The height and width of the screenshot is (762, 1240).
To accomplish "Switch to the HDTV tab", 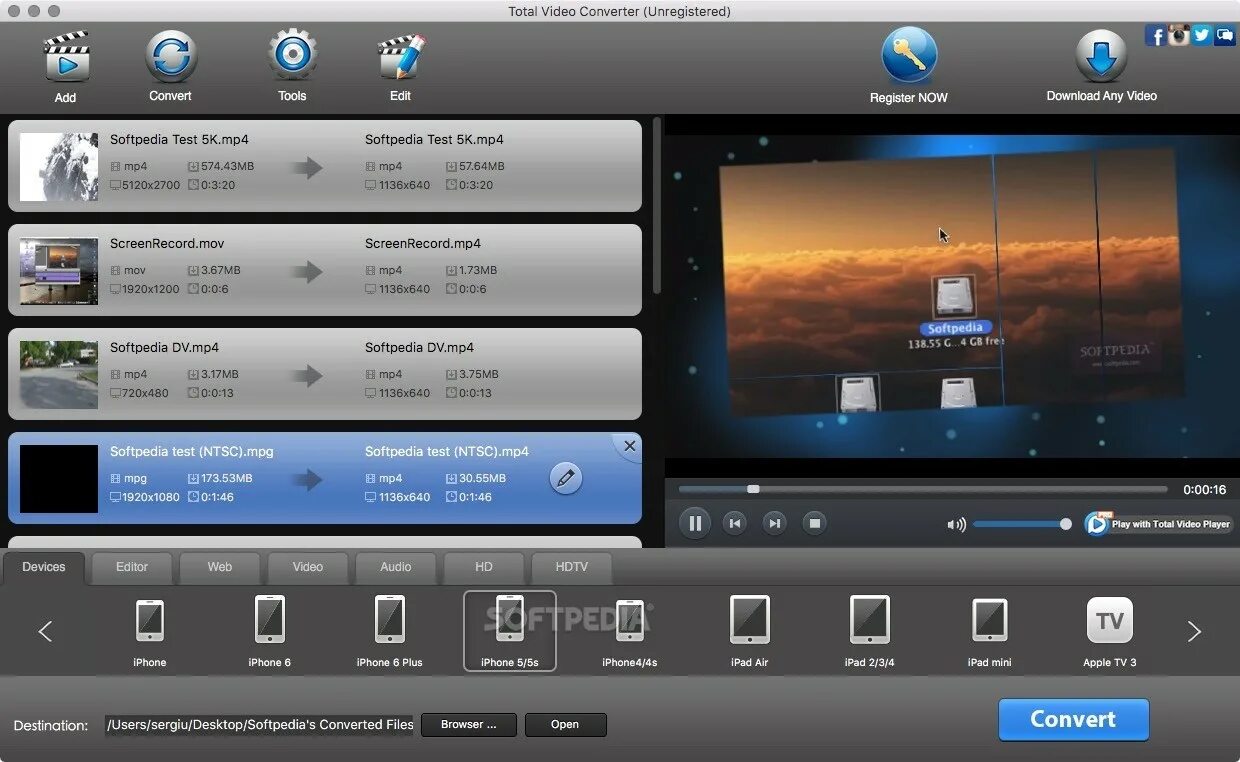I will [572, 567].
